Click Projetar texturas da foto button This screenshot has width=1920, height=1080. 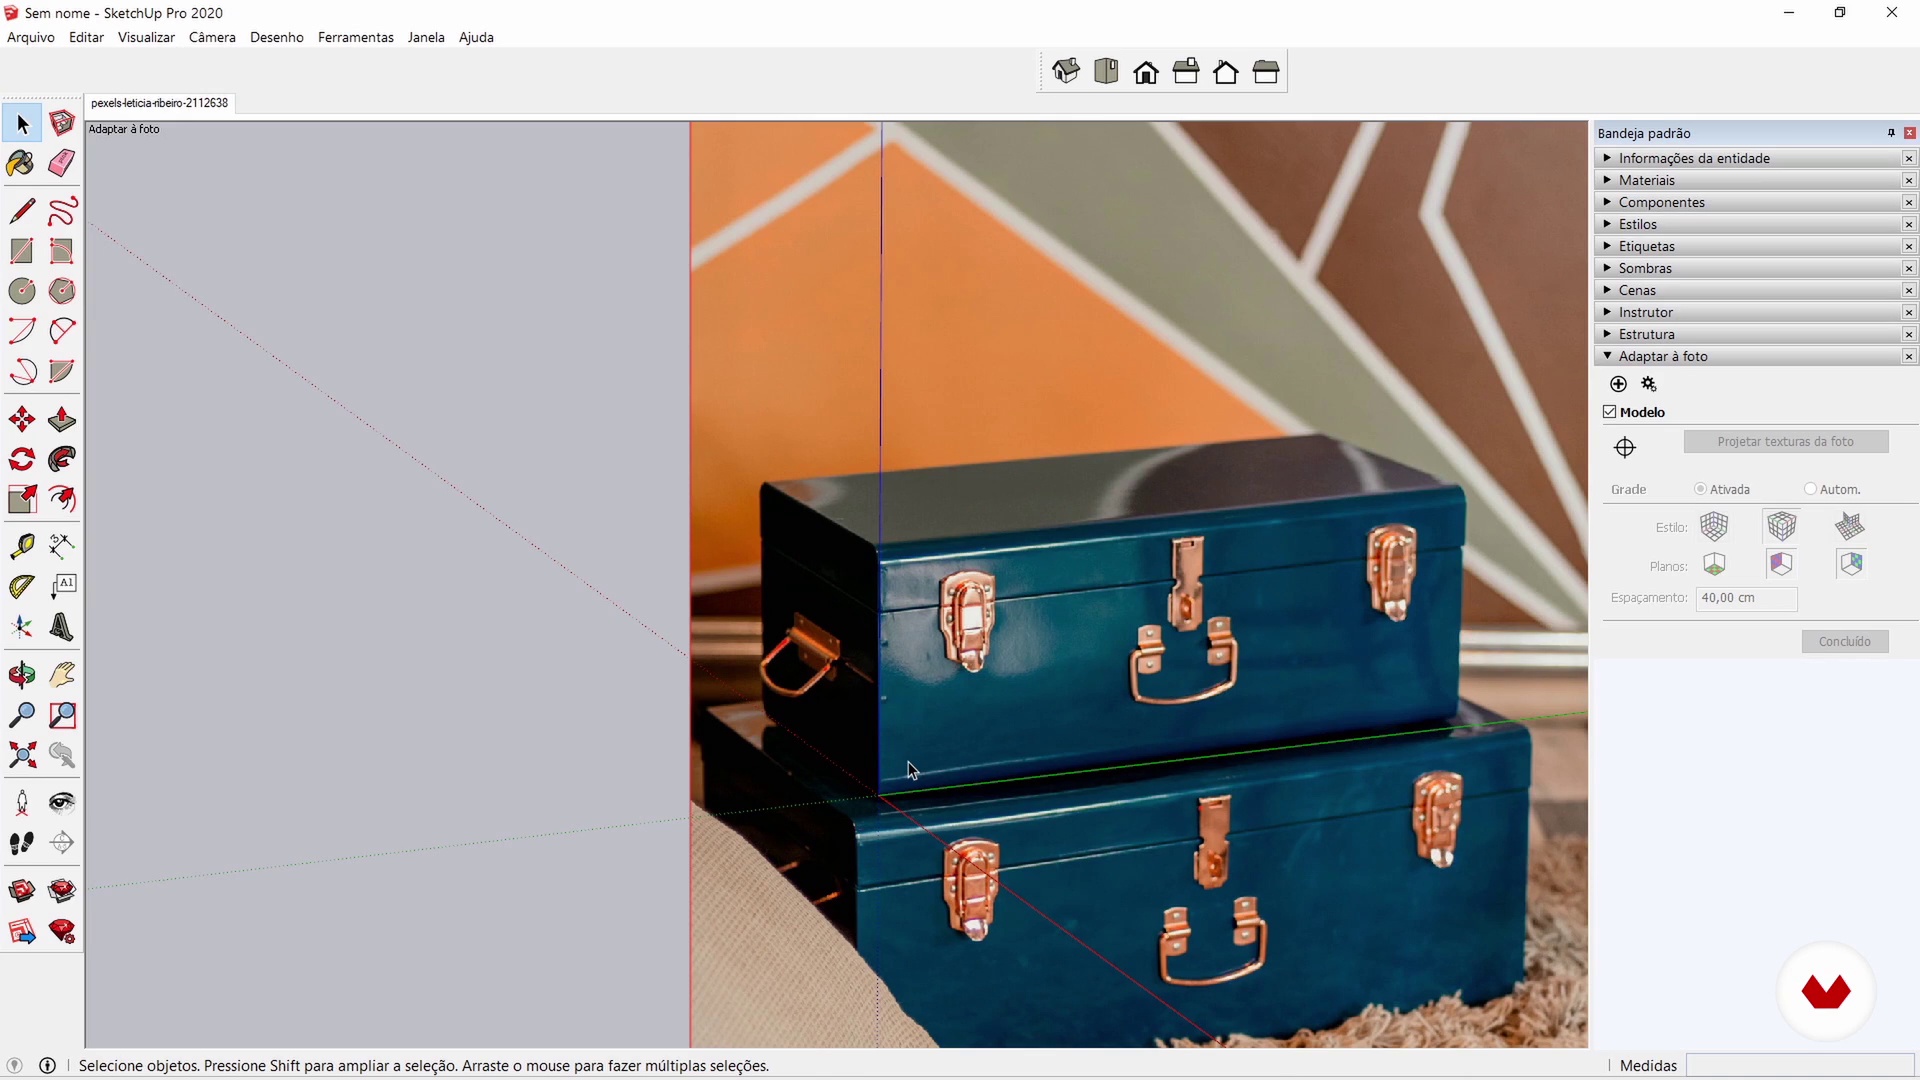(1786, 441)
